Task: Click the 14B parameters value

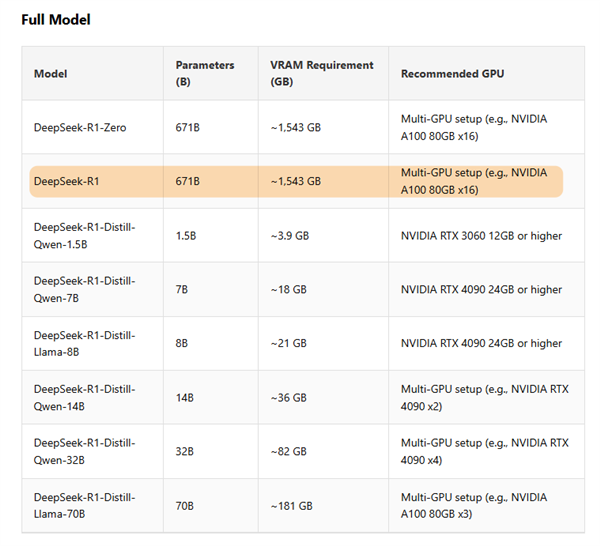Action: (185, 398)
